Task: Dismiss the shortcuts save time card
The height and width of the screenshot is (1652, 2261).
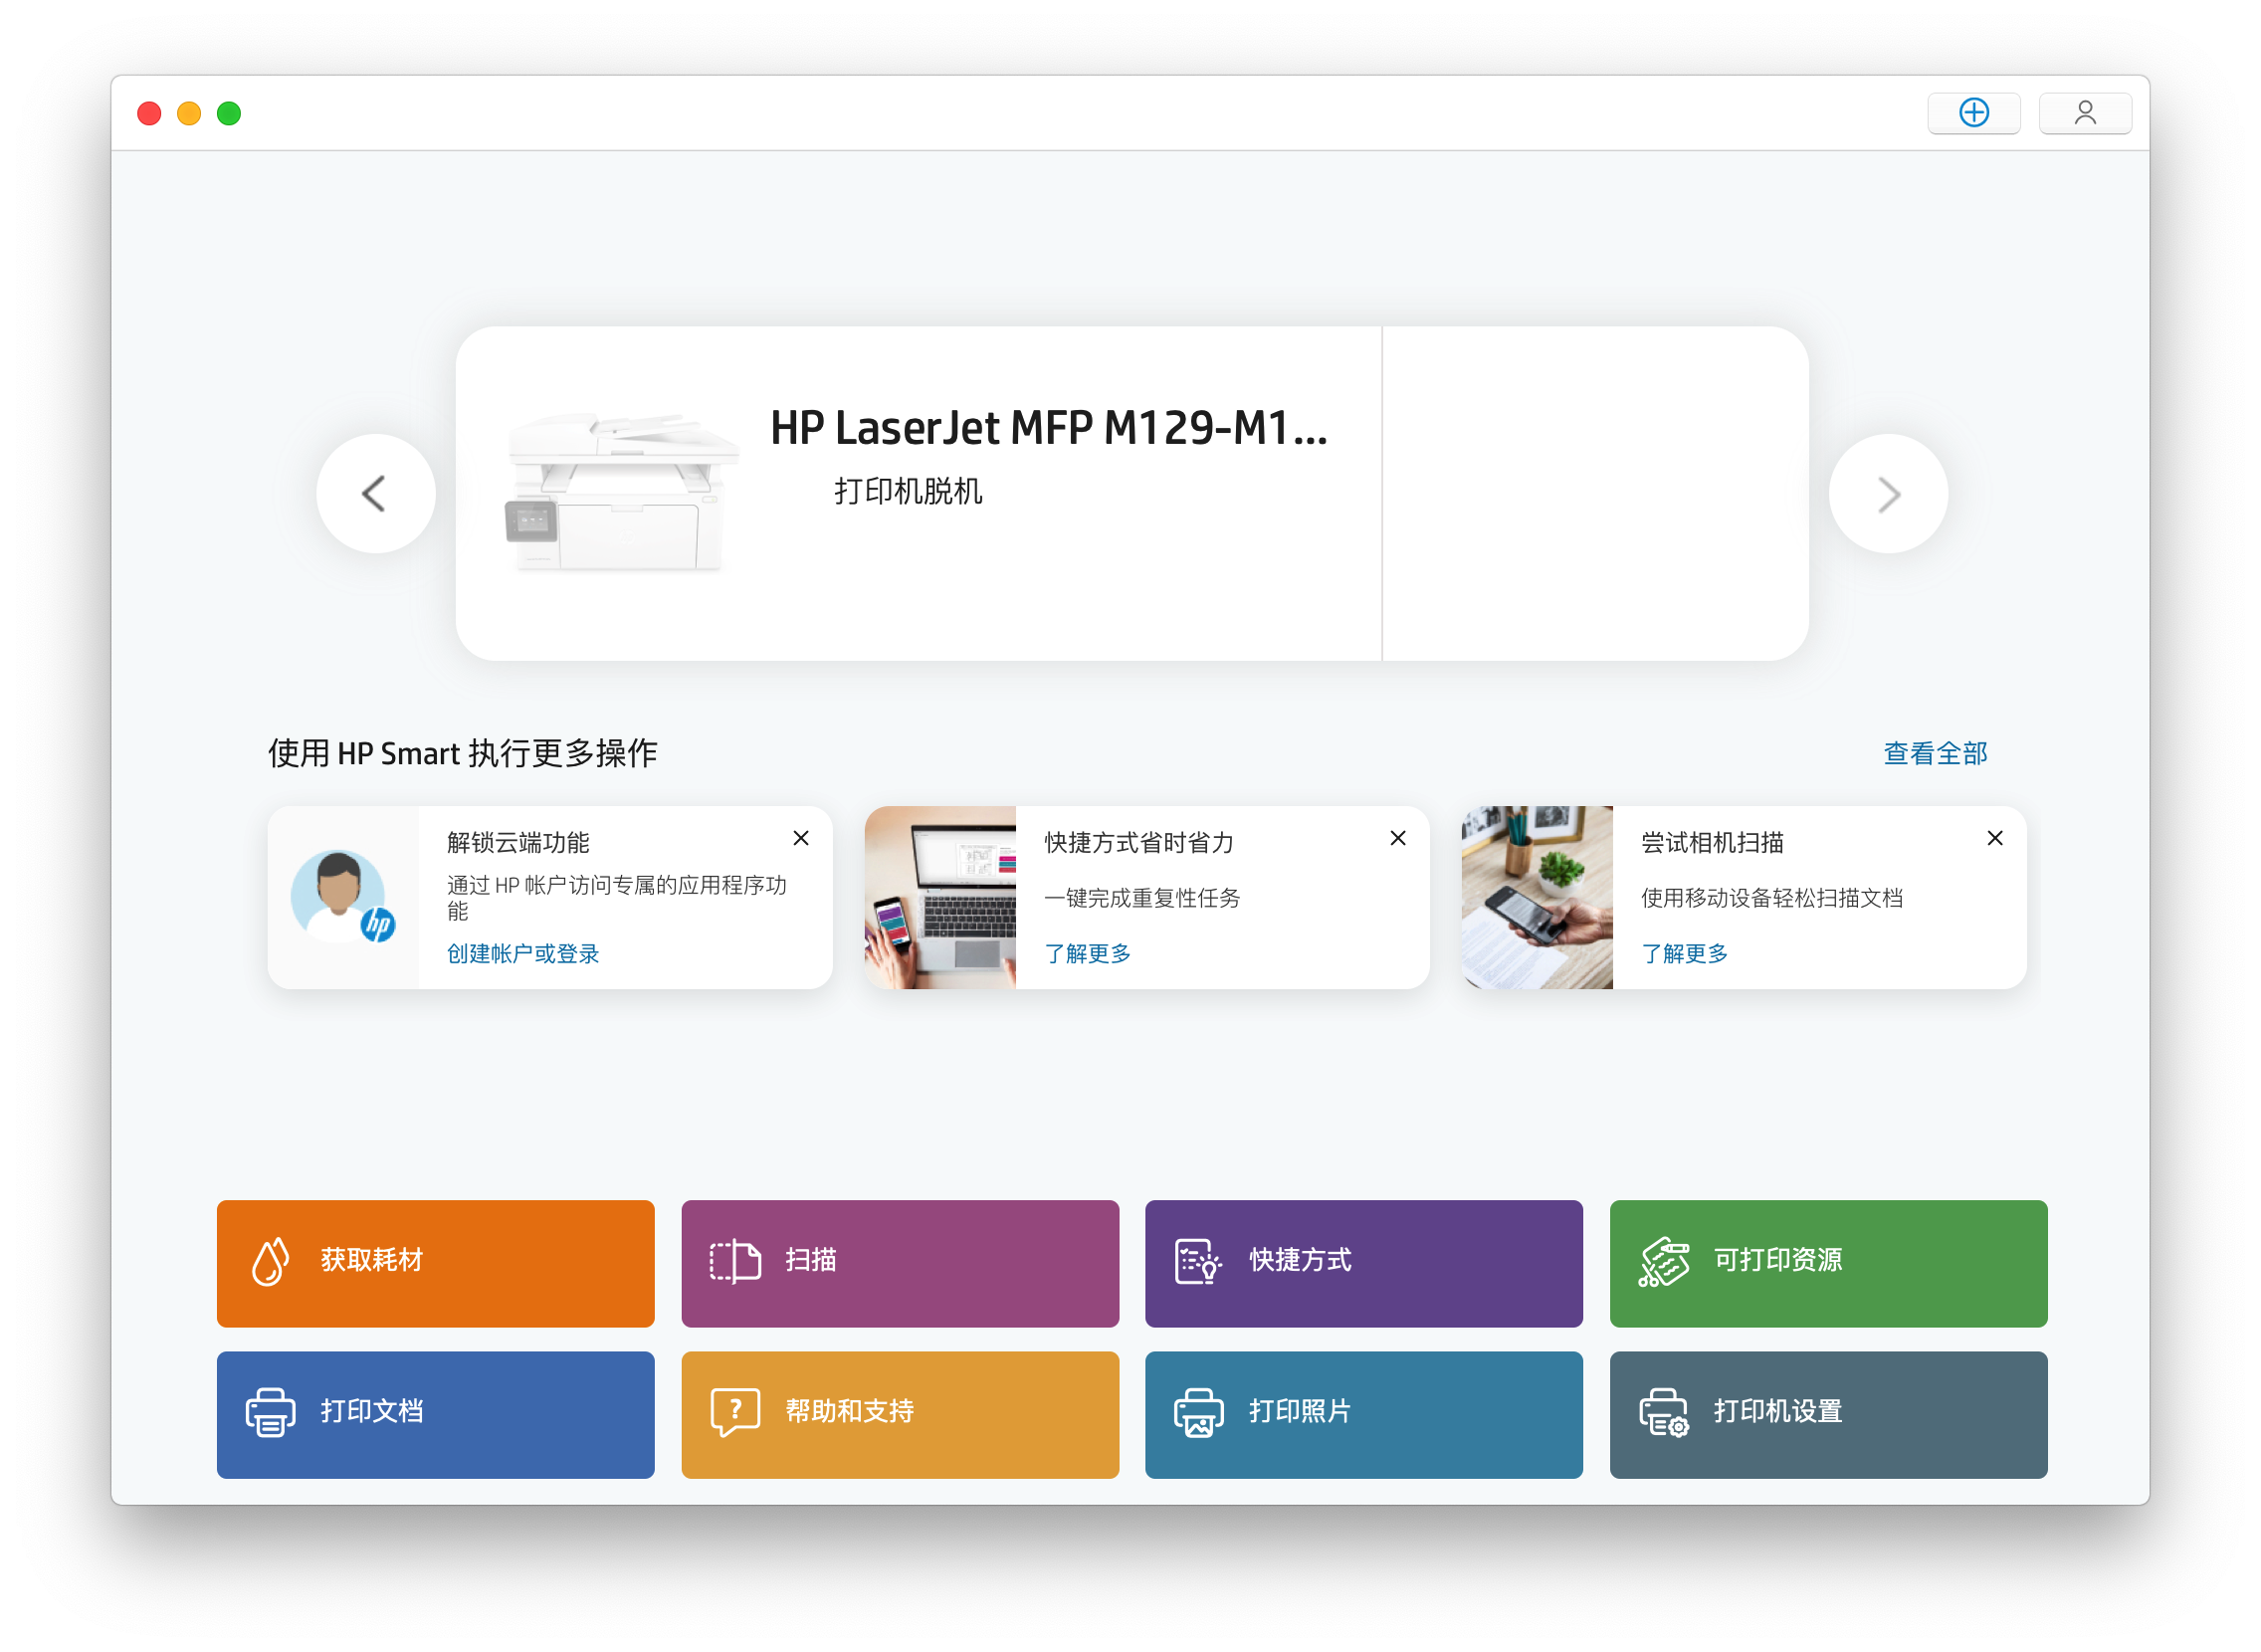Action: coord(1397,838)
